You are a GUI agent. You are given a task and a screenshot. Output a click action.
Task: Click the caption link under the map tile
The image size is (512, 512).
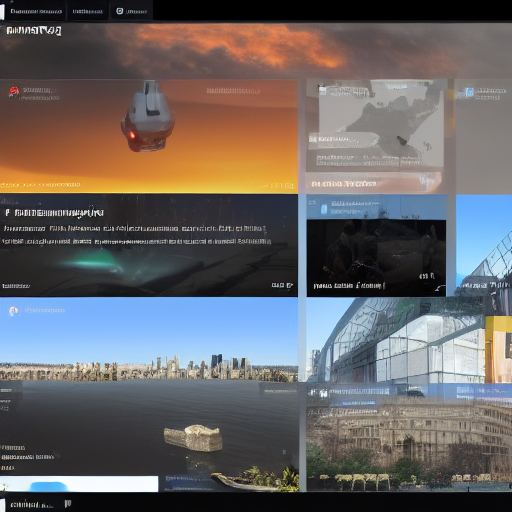343,184
